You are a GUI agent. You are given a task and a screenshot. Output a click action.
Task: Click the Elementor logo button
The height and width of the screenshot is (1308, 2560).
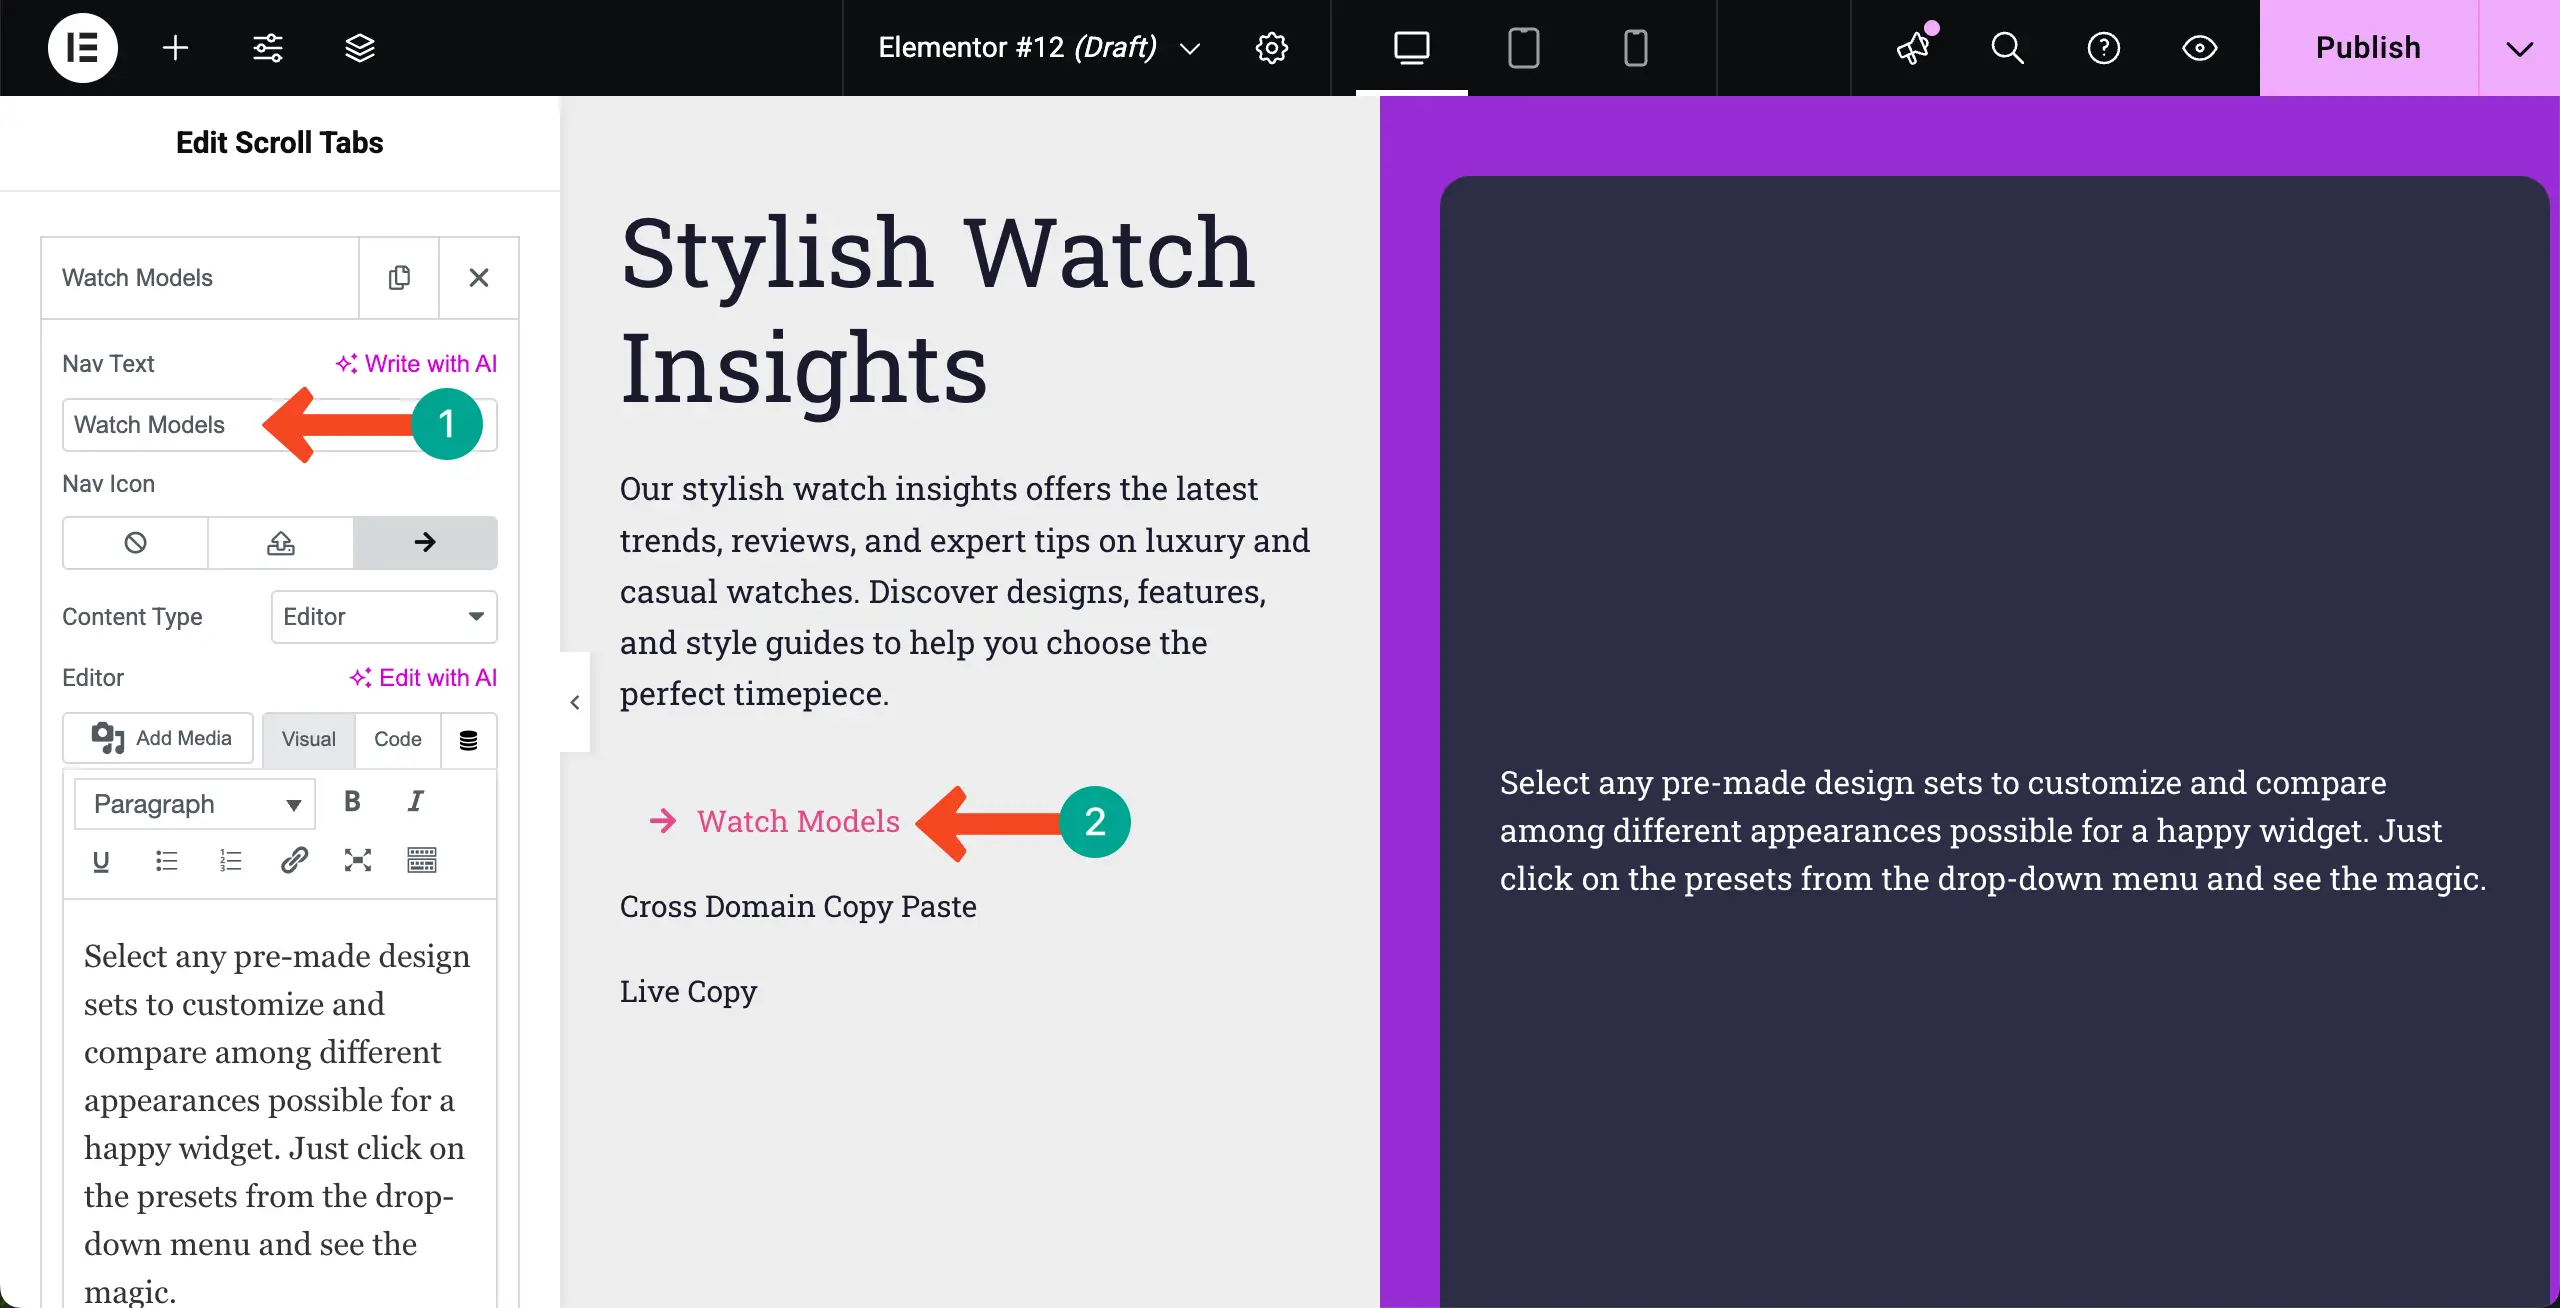pyautogui.click(x=82, y=48)
